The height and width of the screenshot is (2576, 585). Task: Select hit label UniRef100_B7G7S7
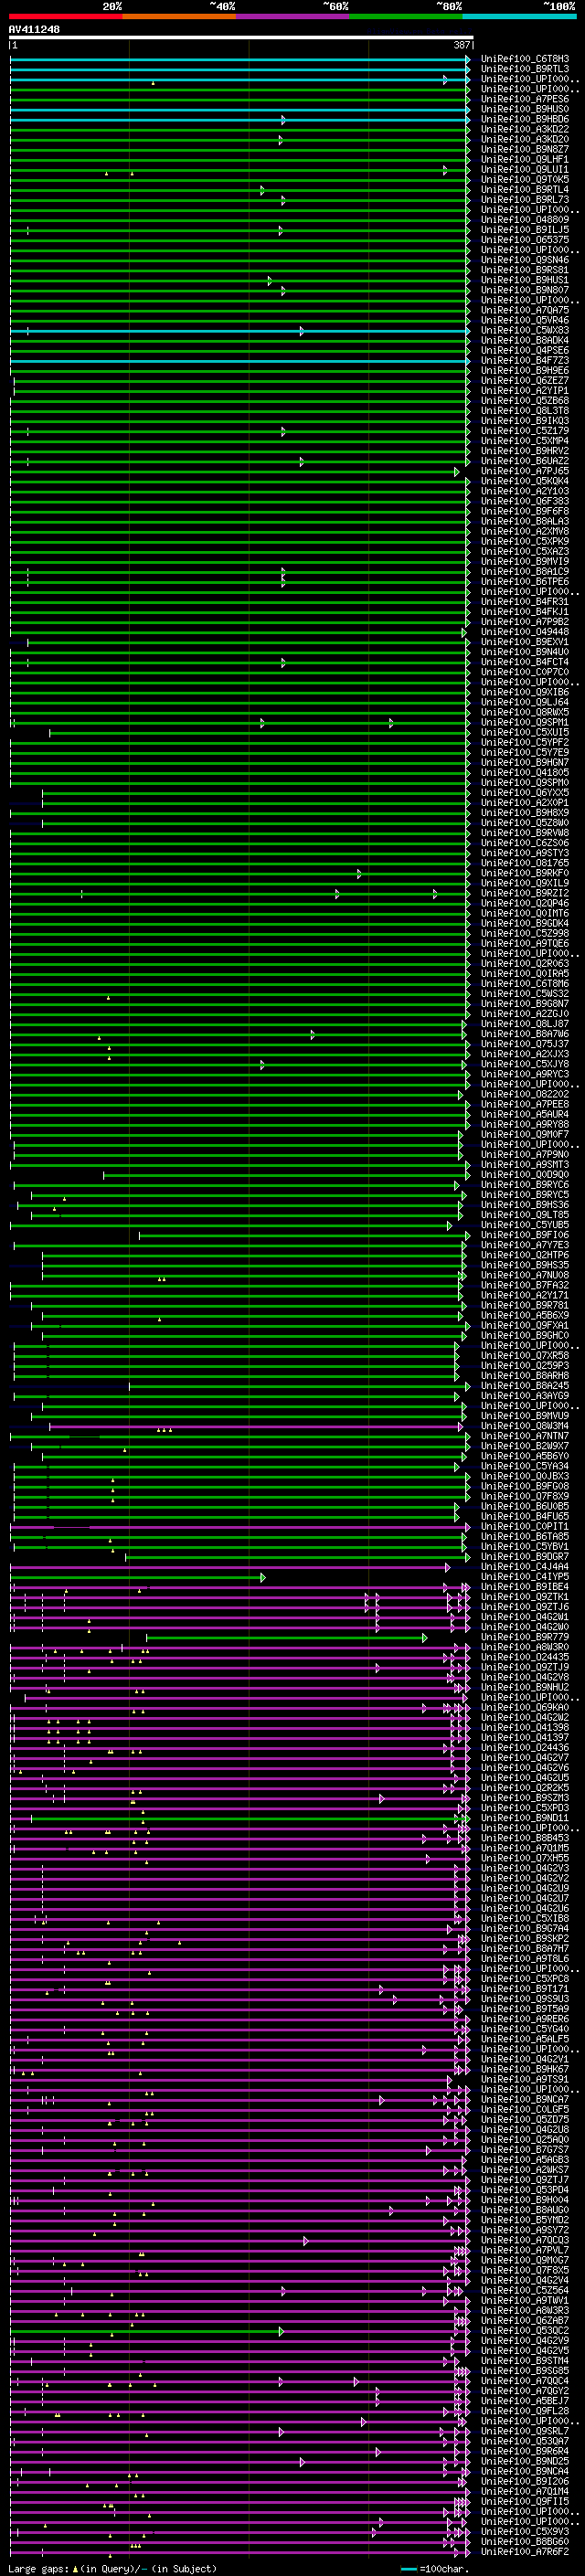click(525, 2150)
